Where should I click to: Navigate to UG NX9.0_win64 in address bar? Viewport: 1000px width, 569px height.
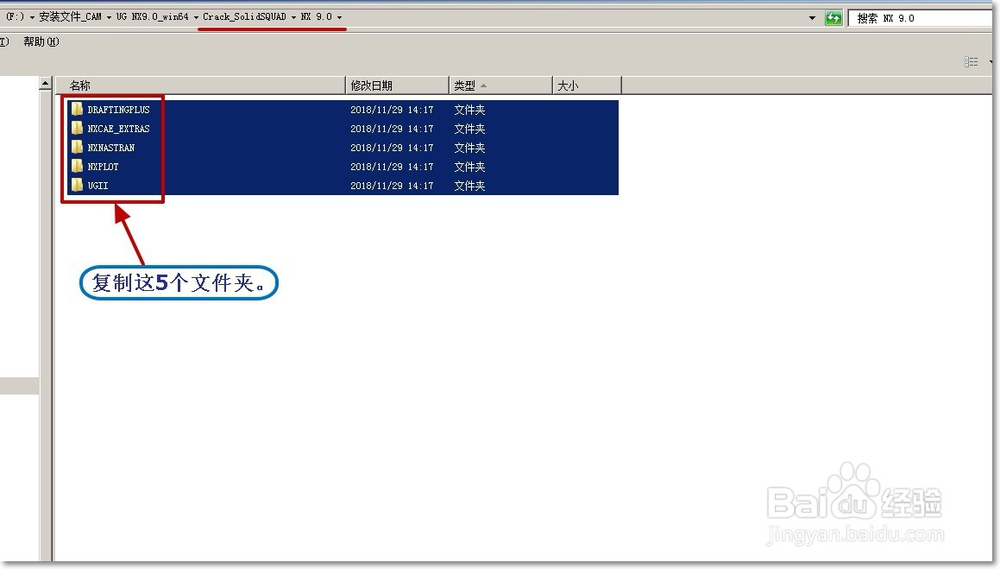pyautogui.click(x=152, y=17)
